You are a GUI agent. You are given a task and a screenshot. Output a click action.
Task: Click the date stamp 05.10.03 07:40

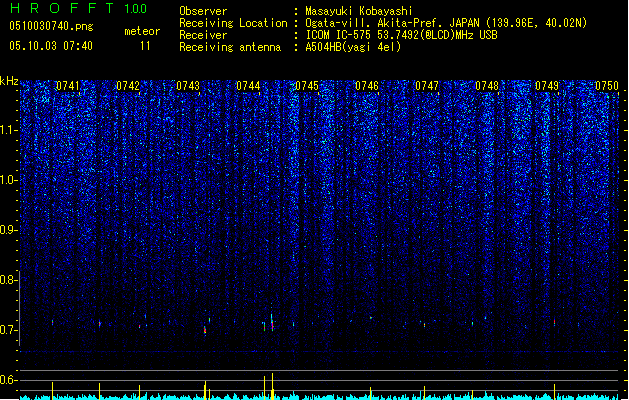click(51, 46)
